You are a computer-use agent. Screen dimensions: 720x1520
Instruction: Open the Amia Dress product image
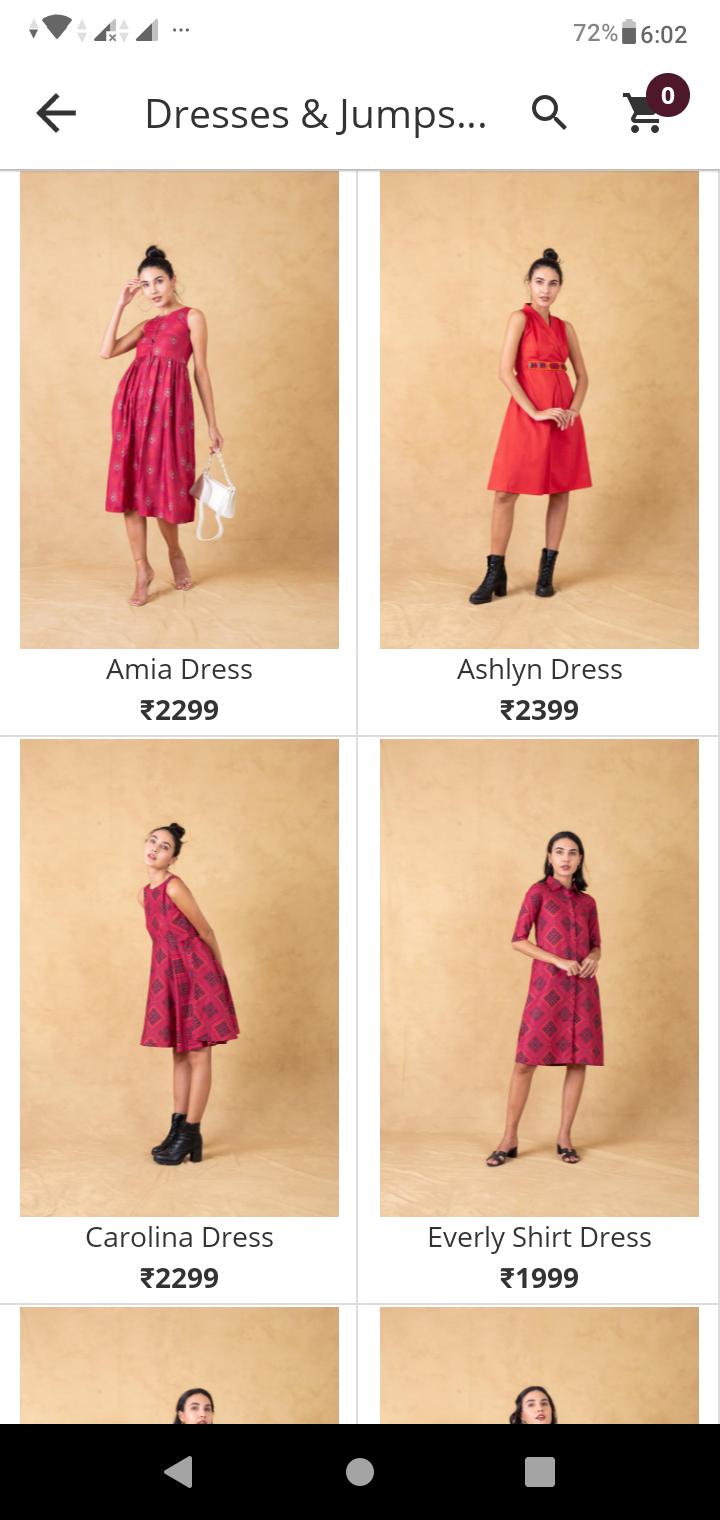pyautogui.click(x=179, y=410)
